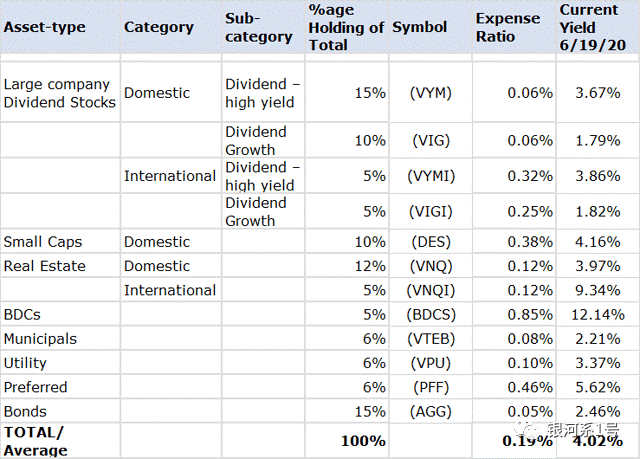Select the Large company Dividend Stocks cell
The height and width of the screenshot is (459, 640).
pos(60,93)
